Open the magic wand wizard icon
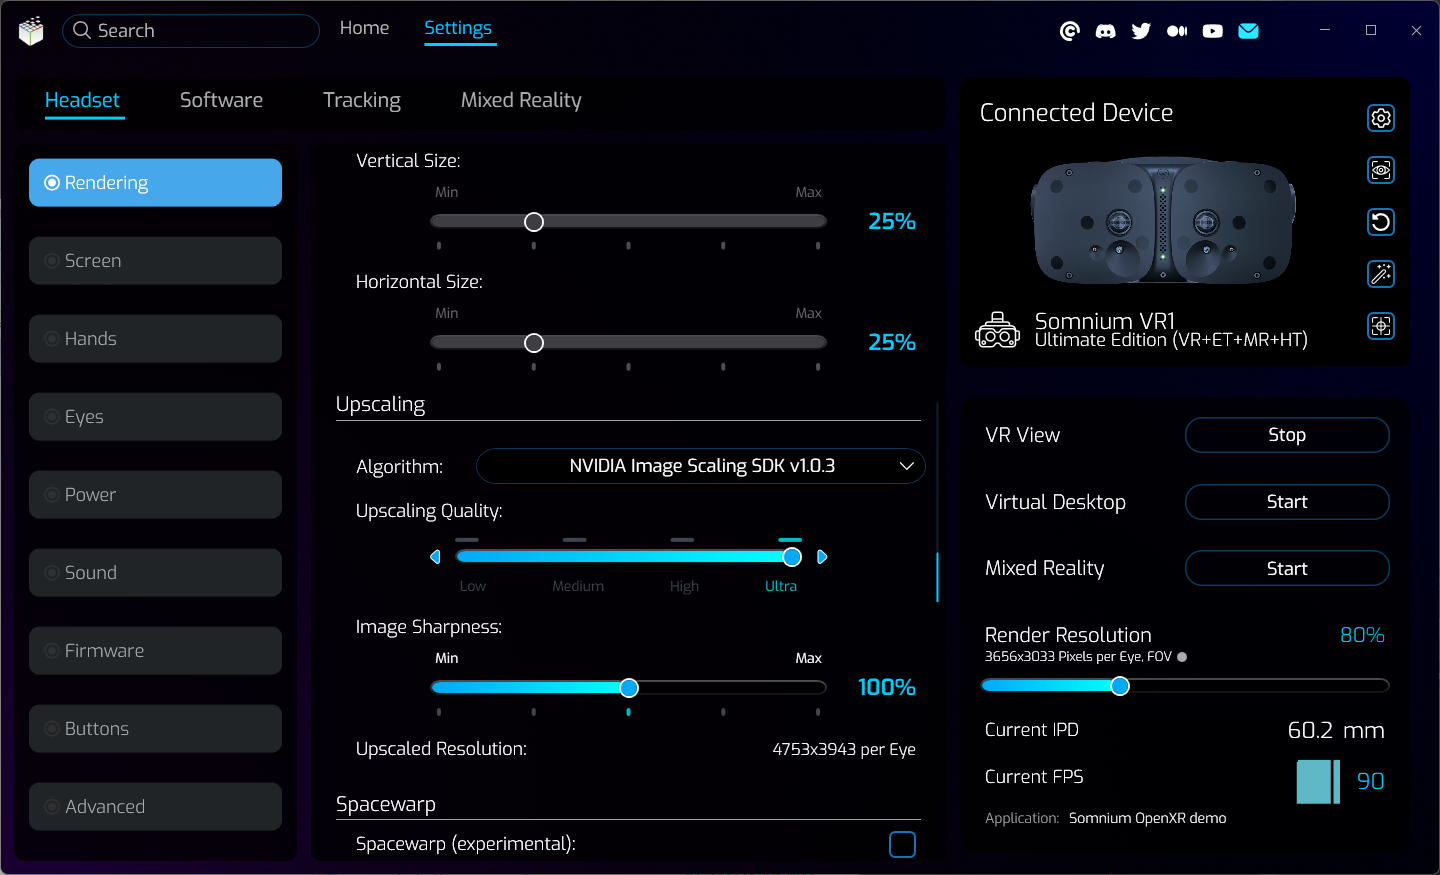Viewport: 1440px width, 875px height. 1381,274
